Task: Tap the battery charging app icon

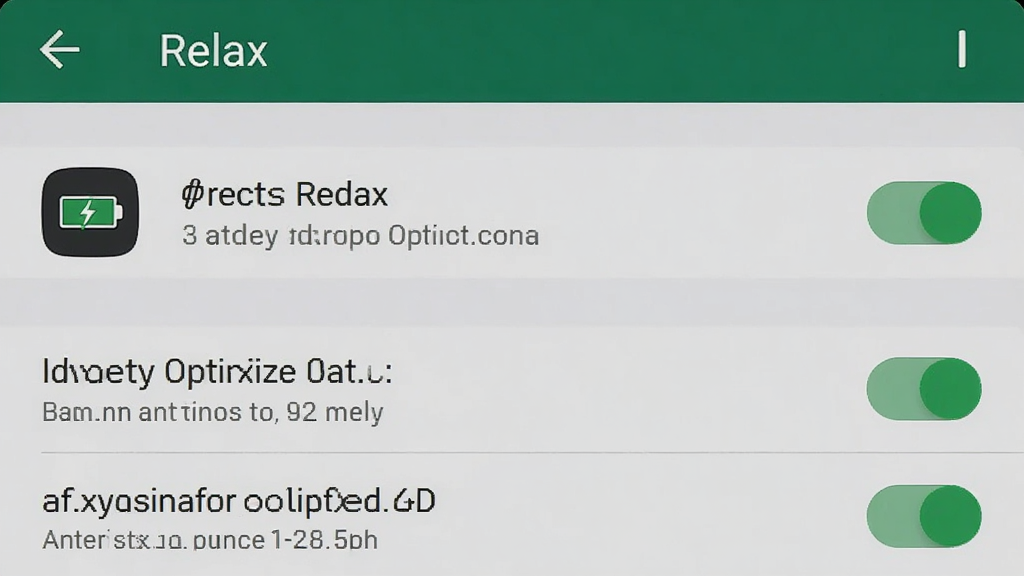Action: coord(90,212)
